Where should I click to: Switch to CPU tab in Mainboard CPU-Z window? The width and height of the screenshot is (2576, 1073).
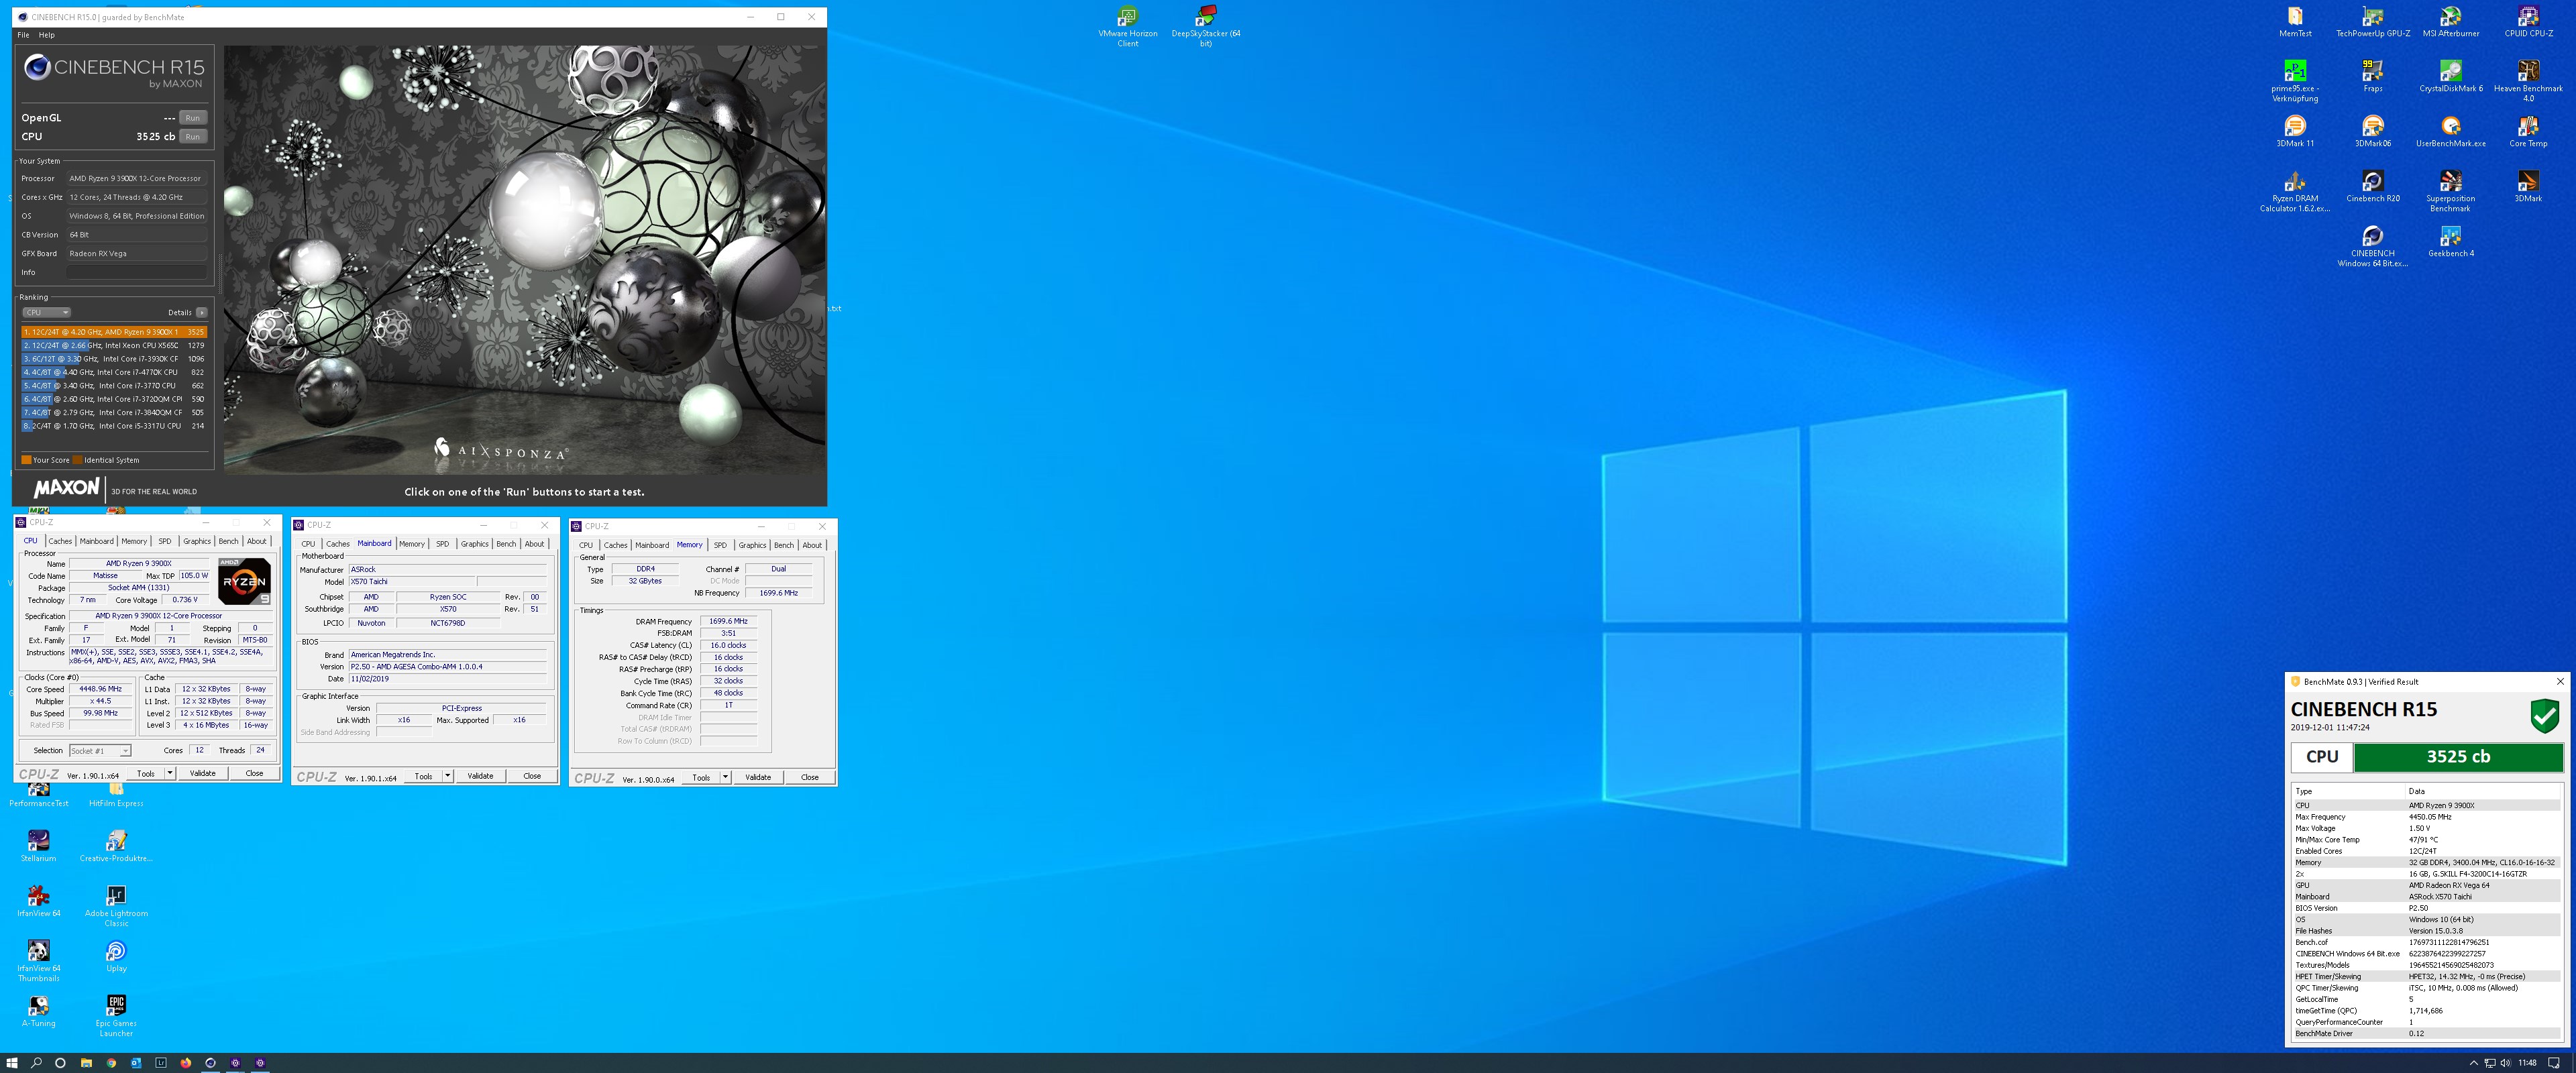[308, 544]
